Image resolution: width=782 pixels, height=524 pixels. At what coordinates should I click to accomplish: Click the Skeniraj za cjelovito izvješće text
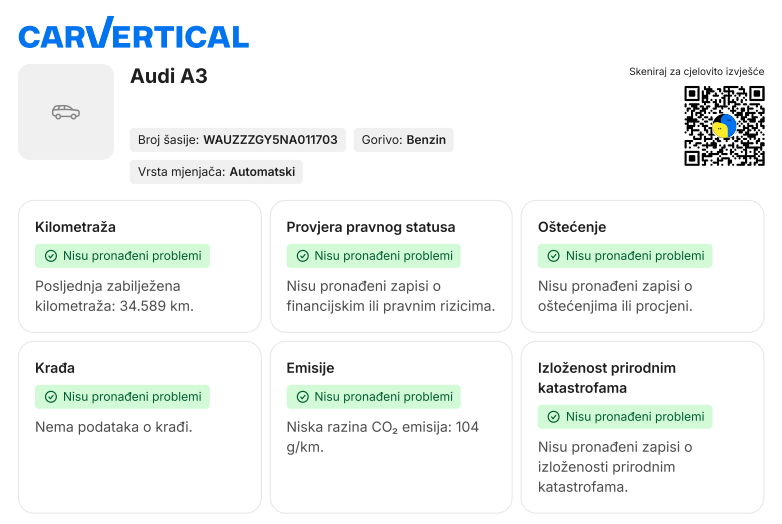point(696,72)
